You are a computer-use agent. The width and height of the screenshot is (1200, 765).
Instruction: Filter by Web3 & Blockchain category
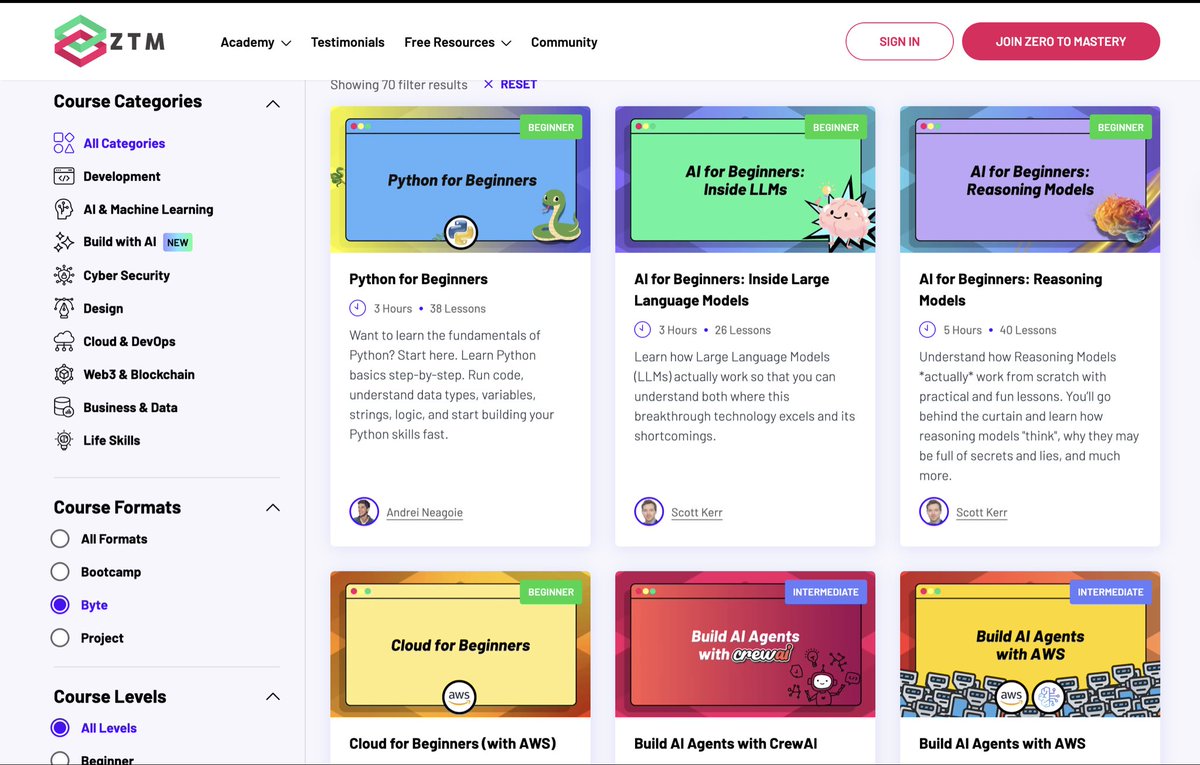click(x=139, y=374)
